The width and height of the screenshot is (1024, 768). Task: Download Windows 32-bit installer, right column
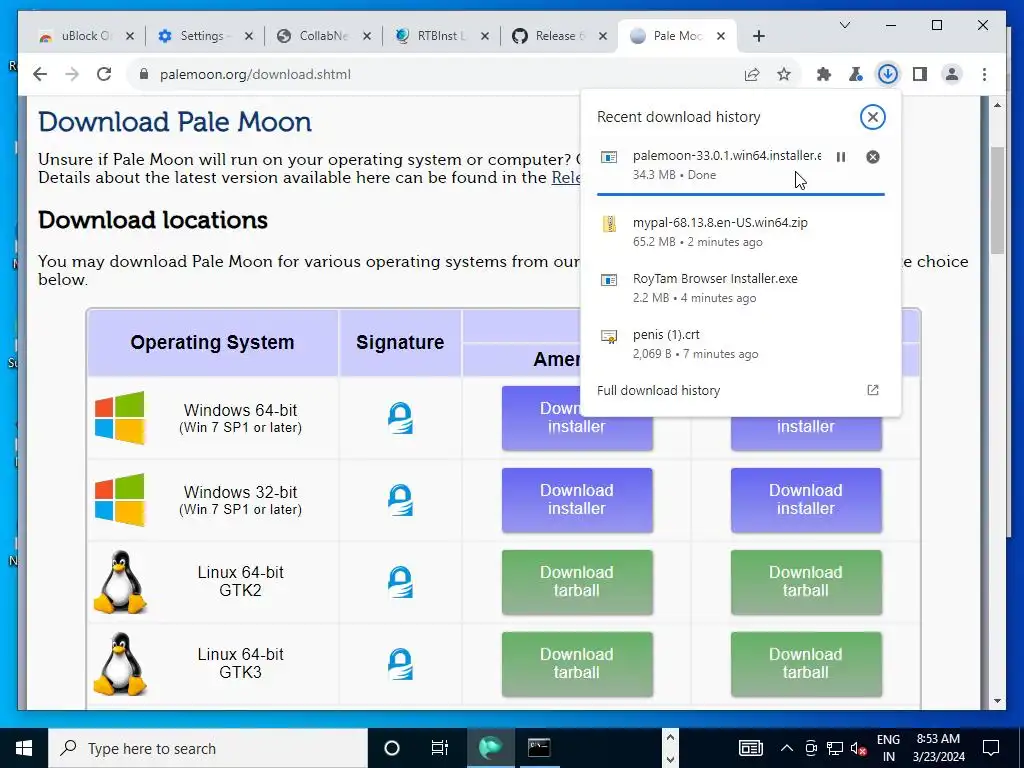pos(806,500)
